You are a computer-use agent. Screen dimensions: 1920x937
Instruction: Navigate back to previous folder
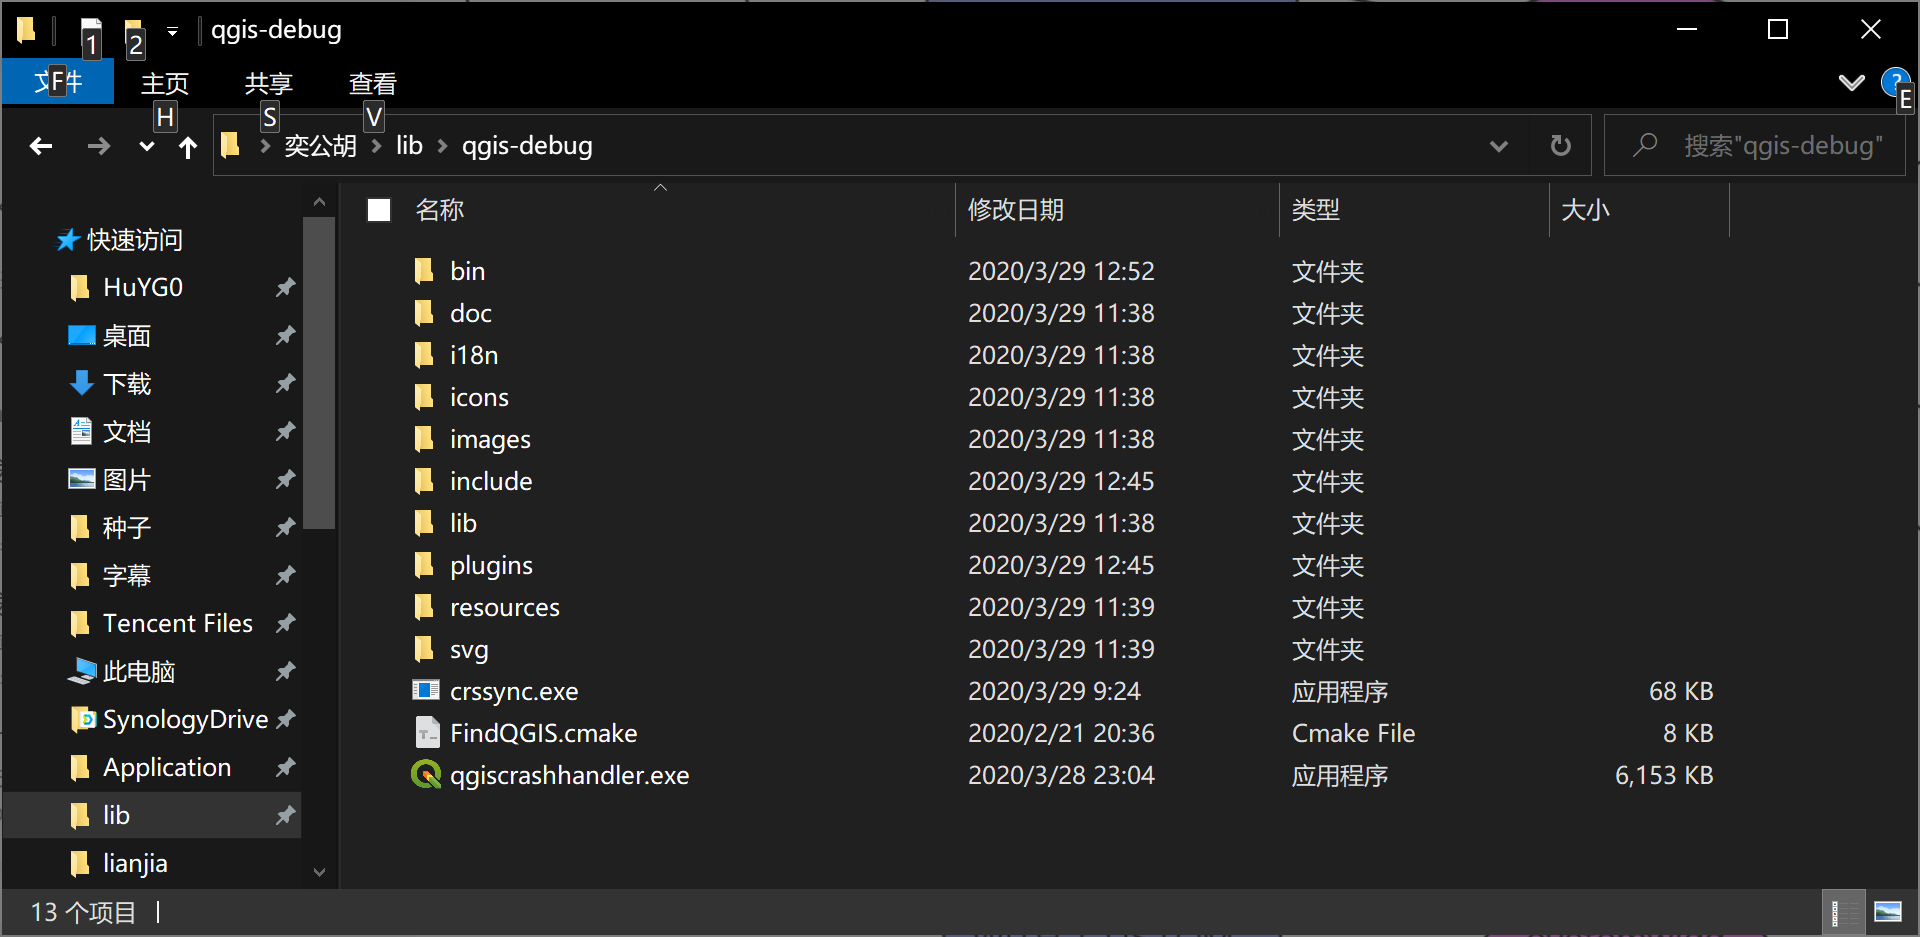41,147
